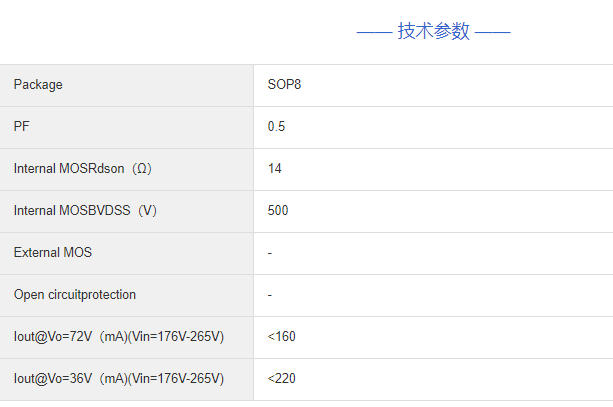The image size is (613, 407).
Task: Click the SOP8 package value
Action: pyautogui.click(x=284, y=85)
